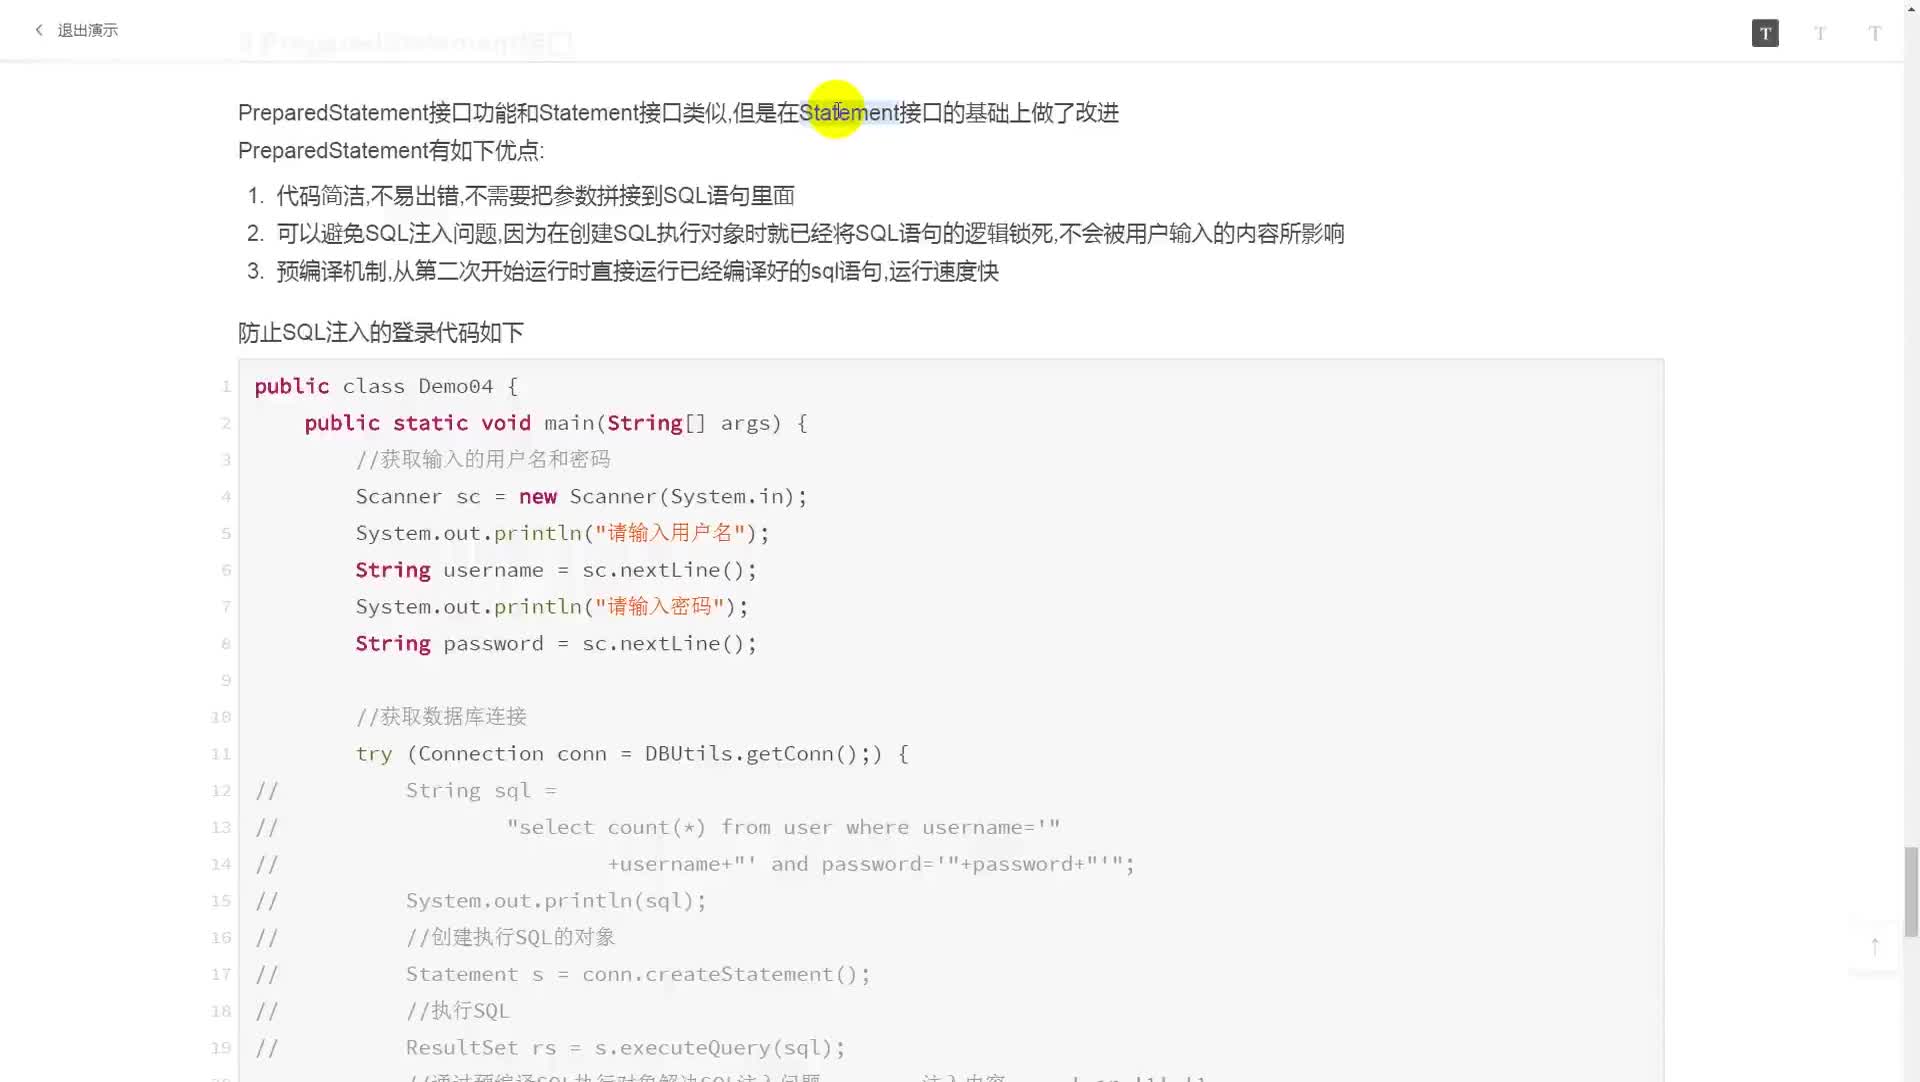Click the T text formatting icon

(x=1766, y=32)
